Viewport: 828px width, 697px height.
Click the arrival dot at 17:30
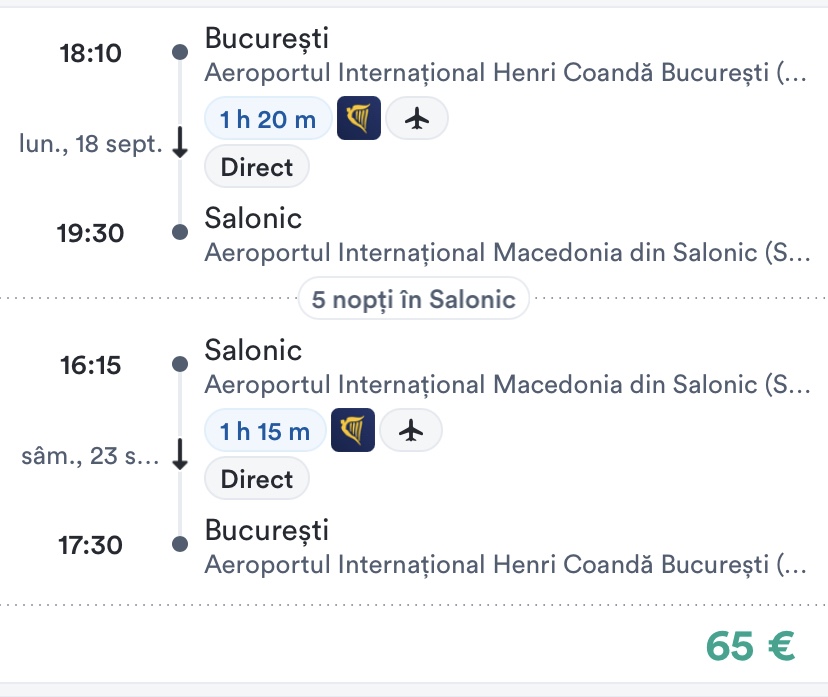click(x=180, y=544)
